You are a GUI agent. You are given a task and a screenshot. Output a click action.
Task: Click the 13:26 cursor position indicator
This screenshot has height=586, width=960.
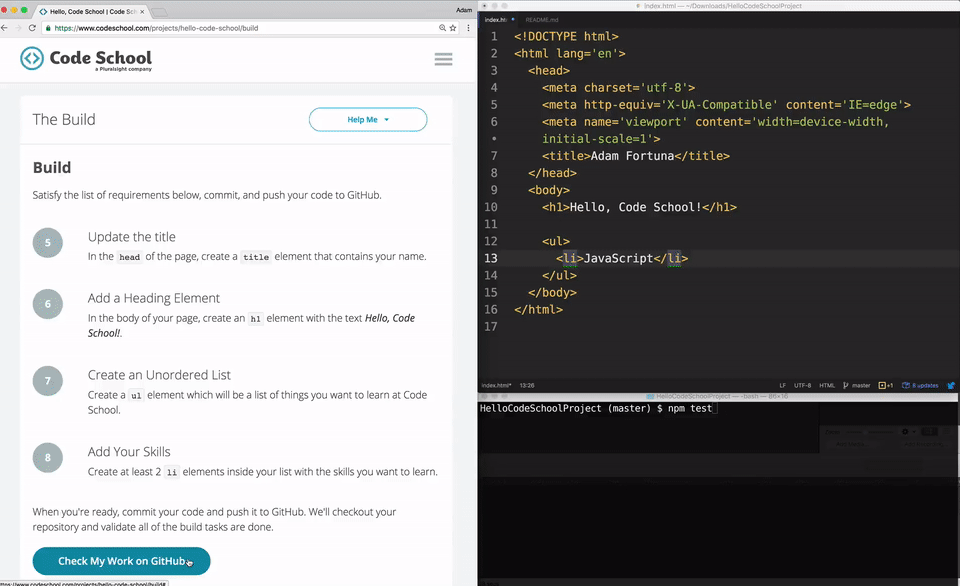point(527,385)
